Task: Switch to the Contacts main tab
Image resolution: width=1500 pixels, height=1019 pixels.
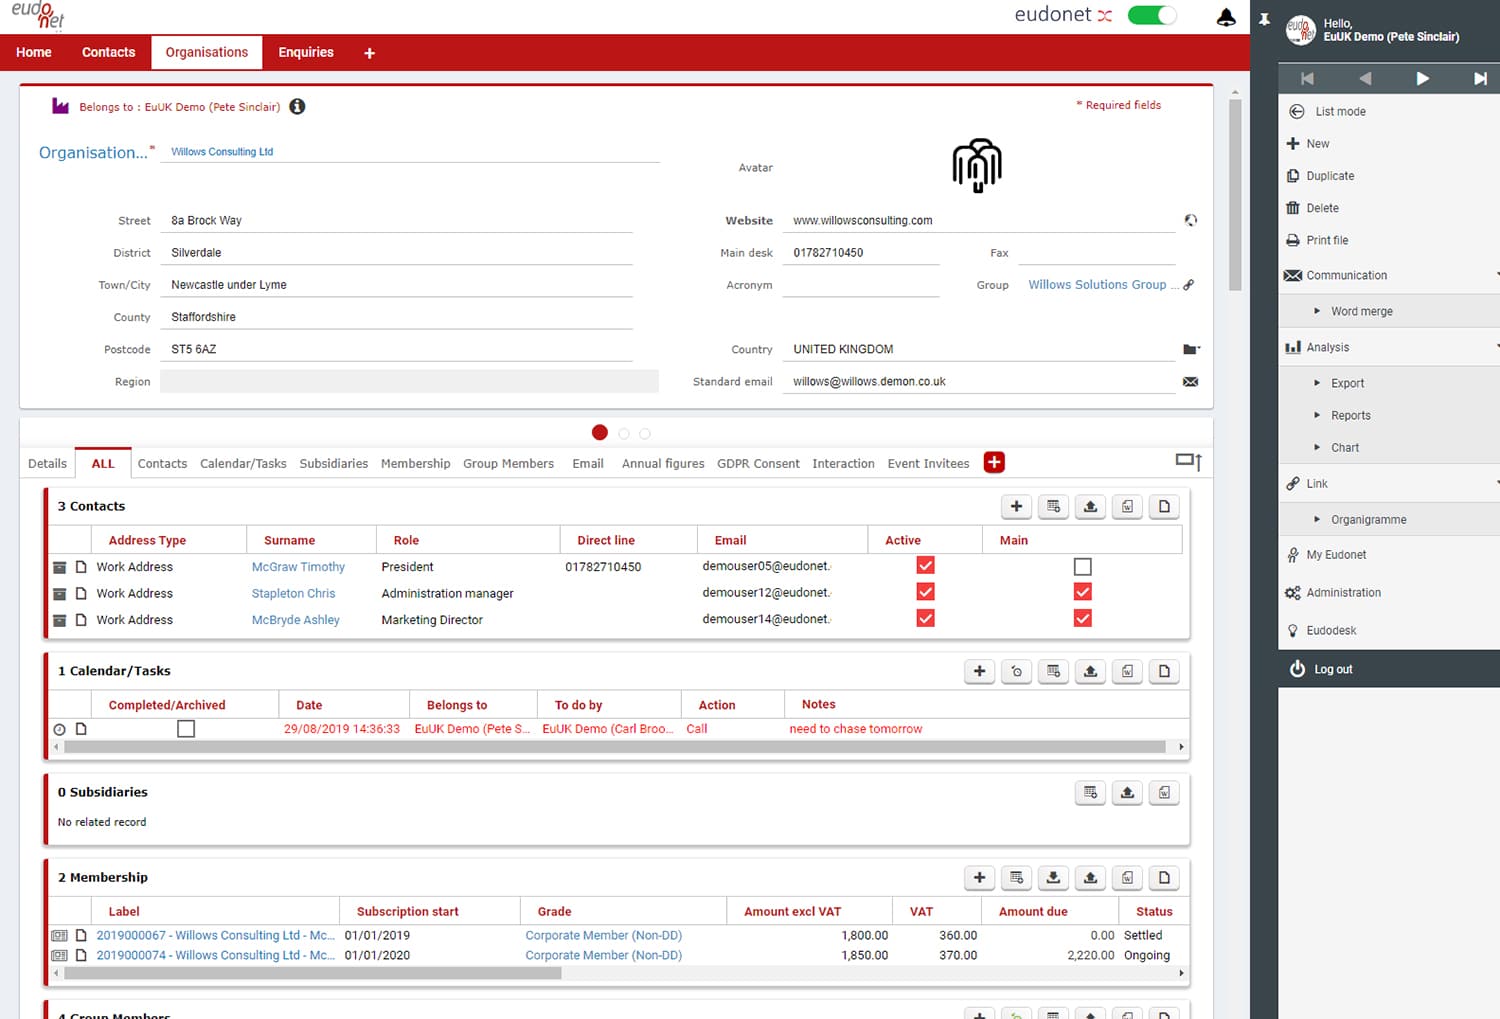Action: coord(108,52)
